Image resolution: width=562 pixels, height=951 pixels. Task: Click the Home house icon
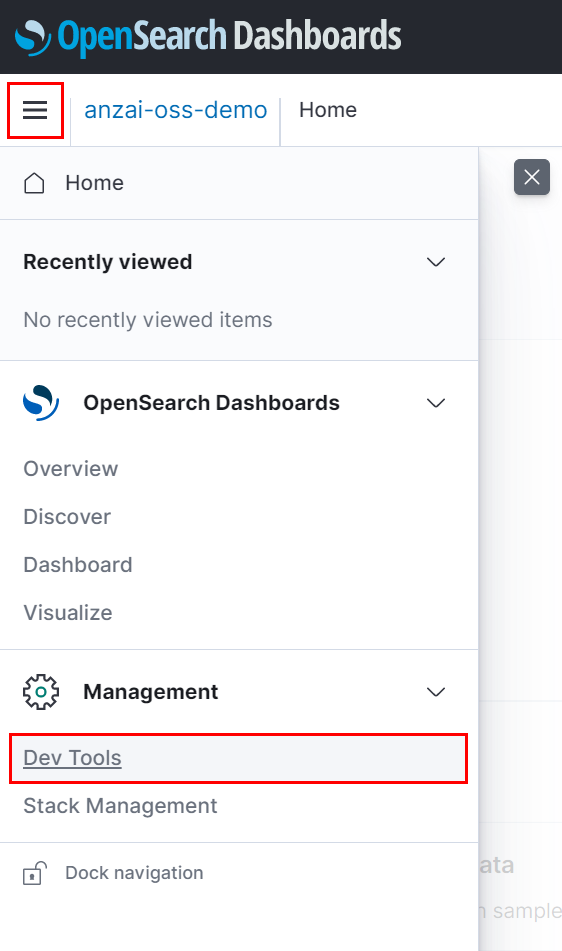34,183
